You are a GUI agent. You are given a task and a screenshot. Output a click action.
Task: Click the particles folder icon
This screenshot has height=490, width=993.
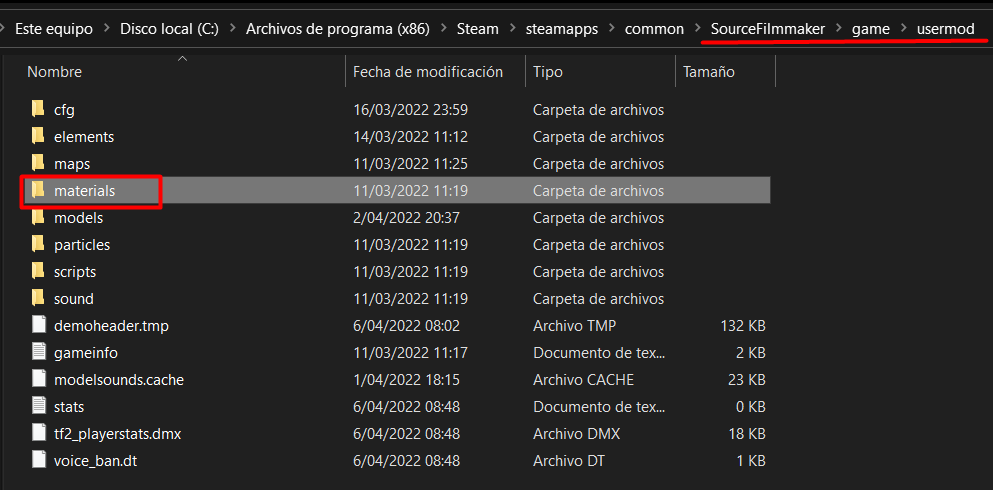(38, 244)
